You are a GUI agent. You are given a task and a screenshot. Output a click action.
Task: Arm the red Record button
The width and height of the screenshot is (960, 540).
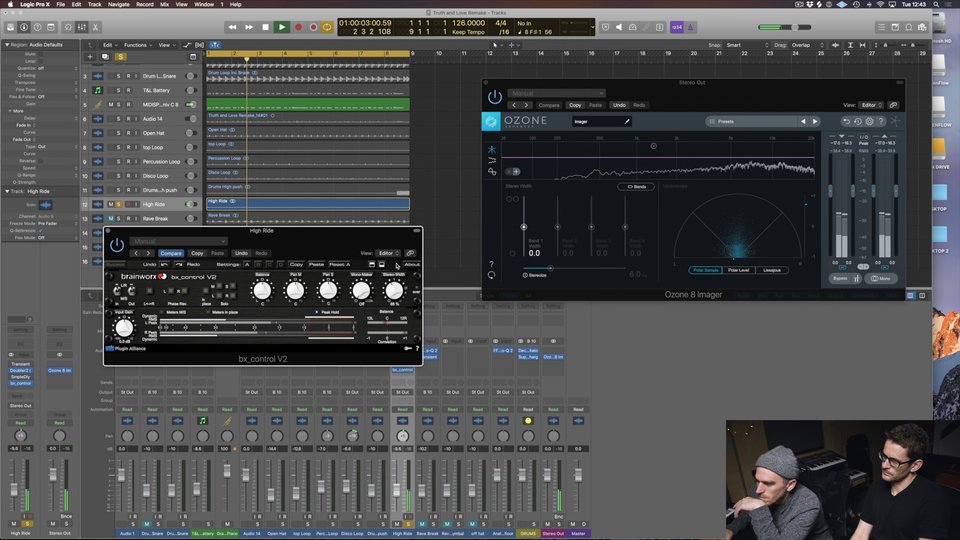(x=298, y=27)
